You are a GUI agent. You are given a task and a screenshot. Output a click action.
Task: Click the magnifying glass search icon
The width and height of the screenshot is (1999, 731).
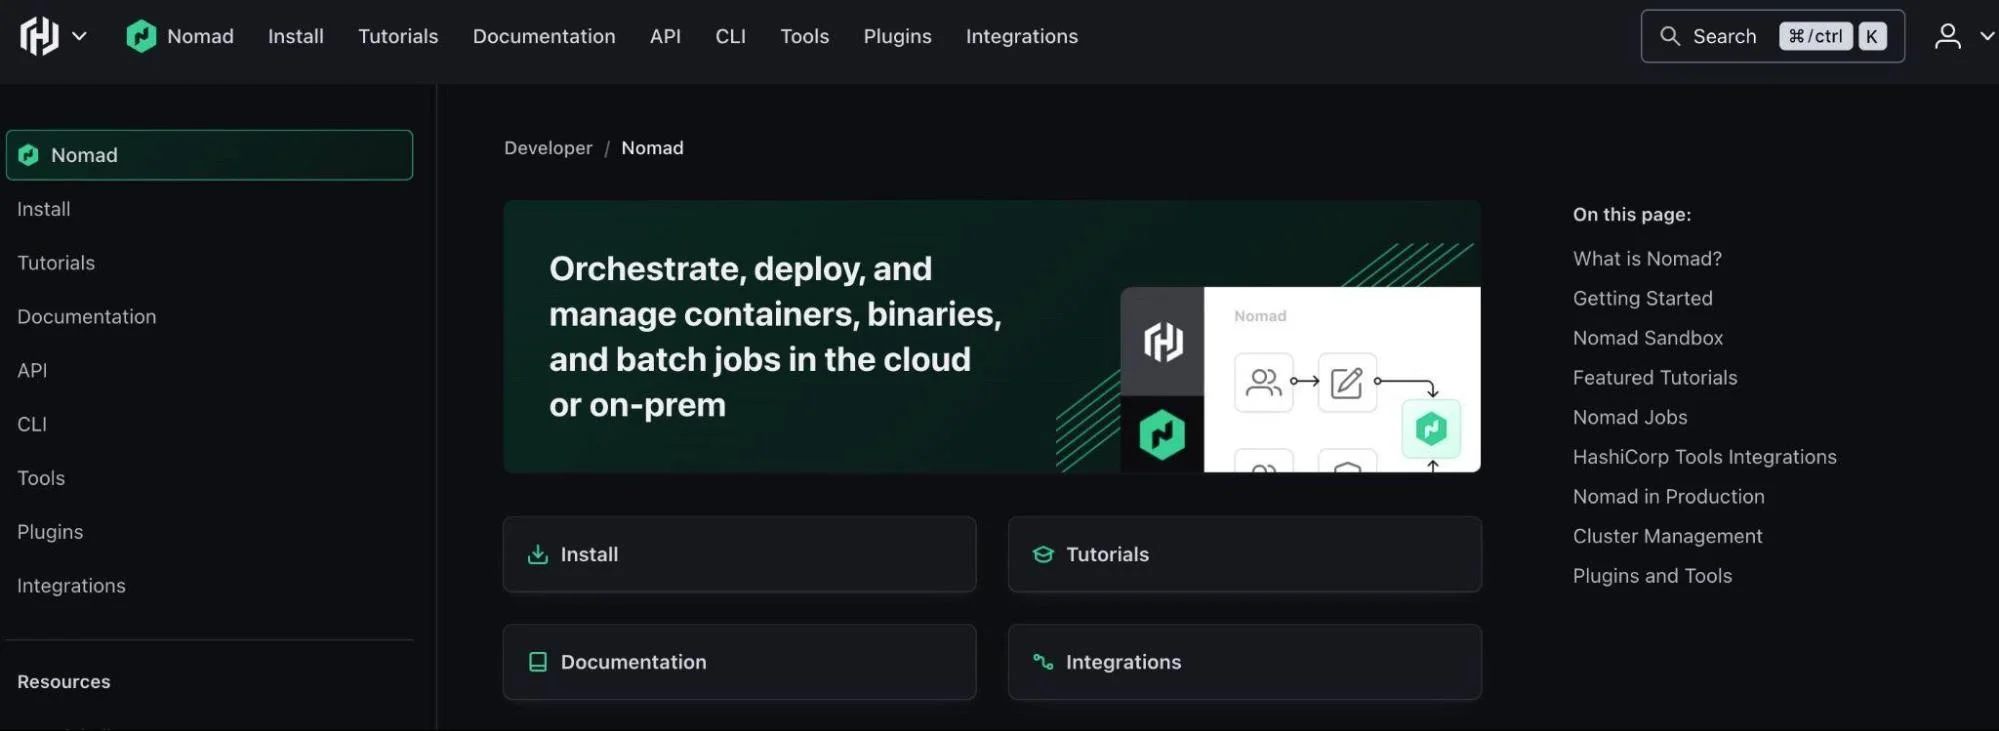tap(1669, 36)
